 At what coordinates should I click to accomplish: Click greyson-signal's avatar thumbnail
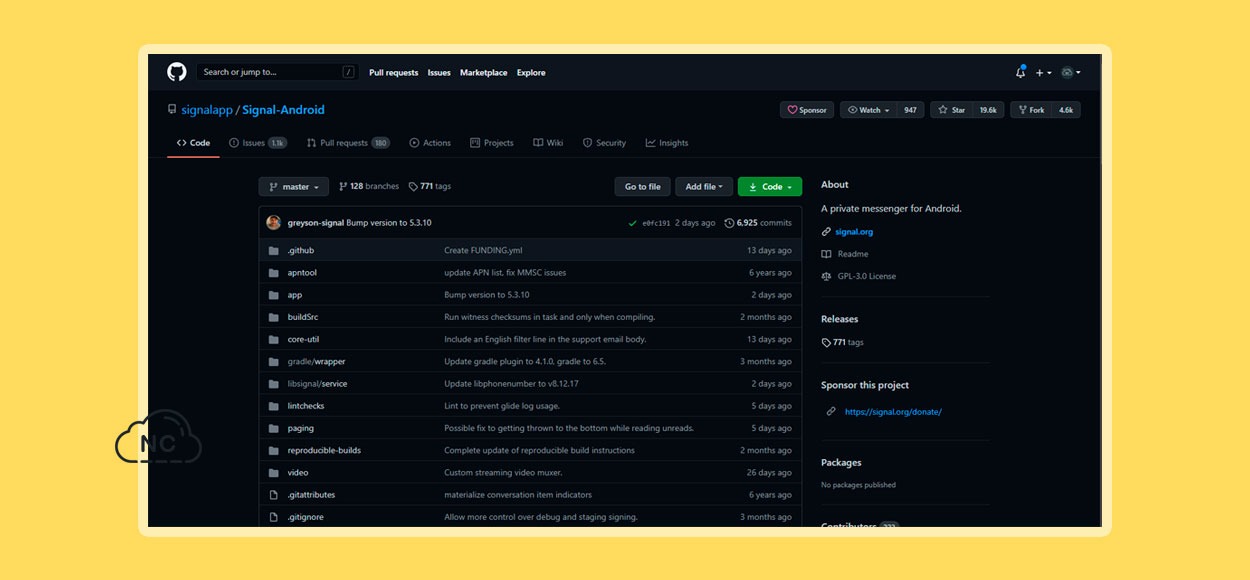click(274, 222)
